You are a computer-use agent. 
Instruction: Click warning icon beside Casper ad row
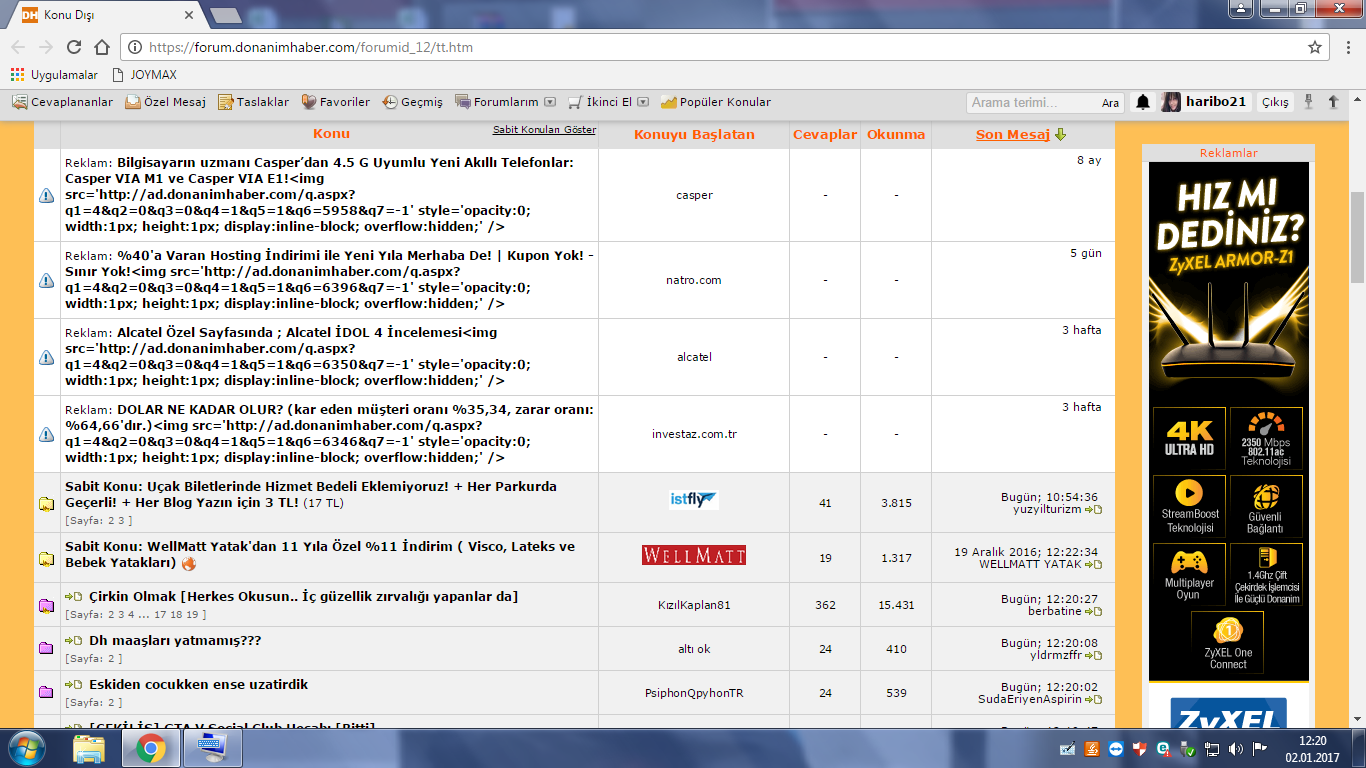coord(46,196)
